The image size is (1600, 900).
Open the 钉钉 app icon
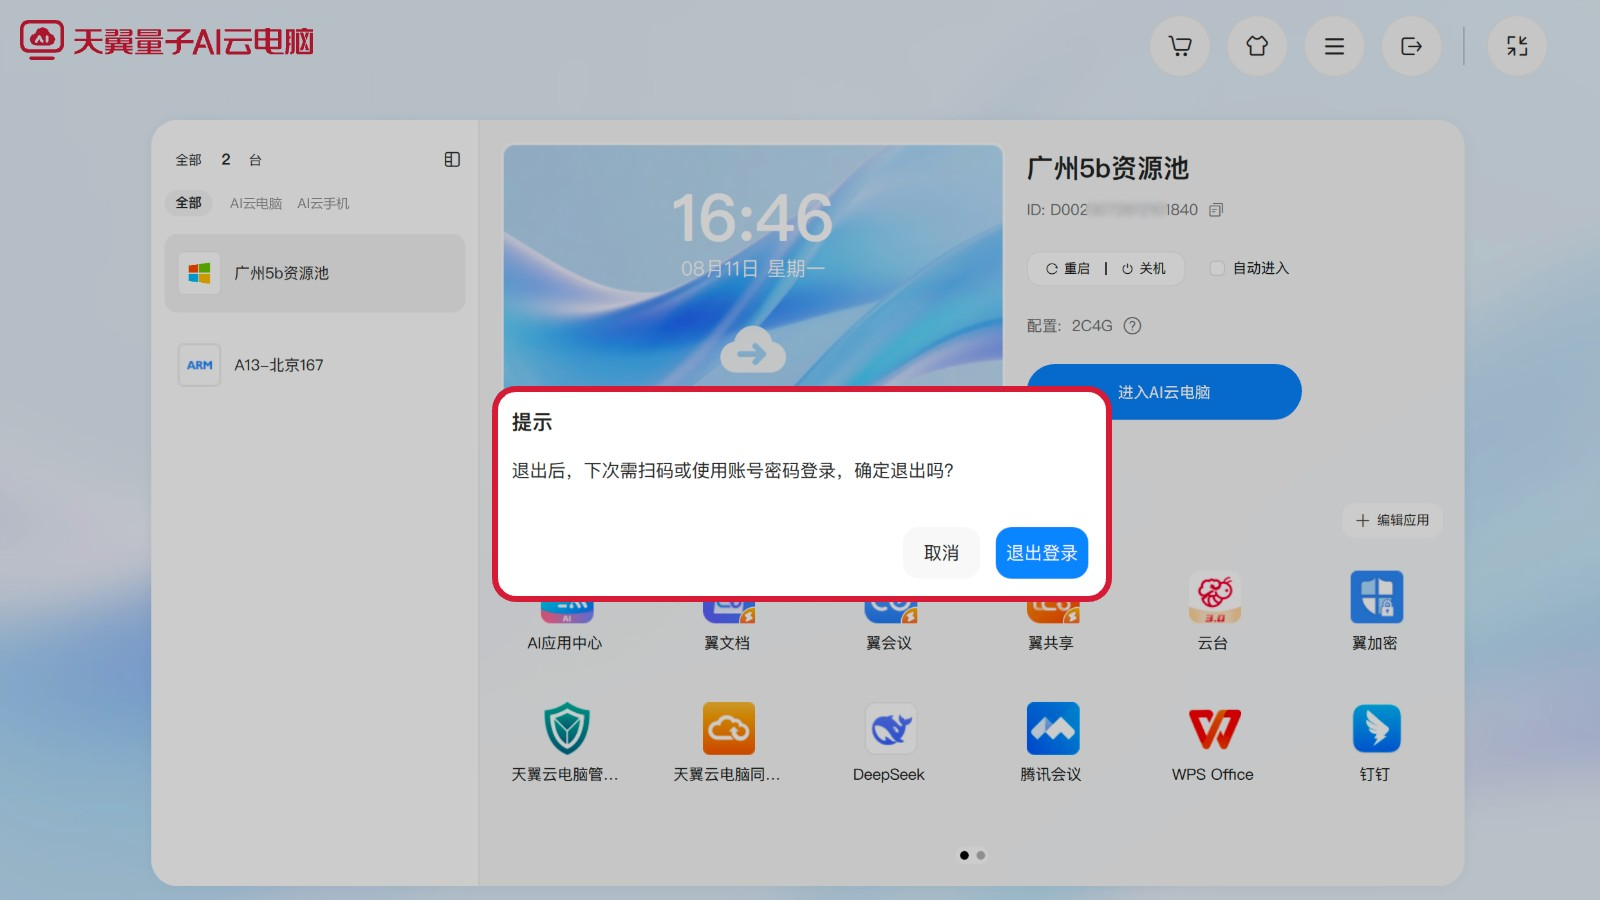click(x=1376, y=728)
